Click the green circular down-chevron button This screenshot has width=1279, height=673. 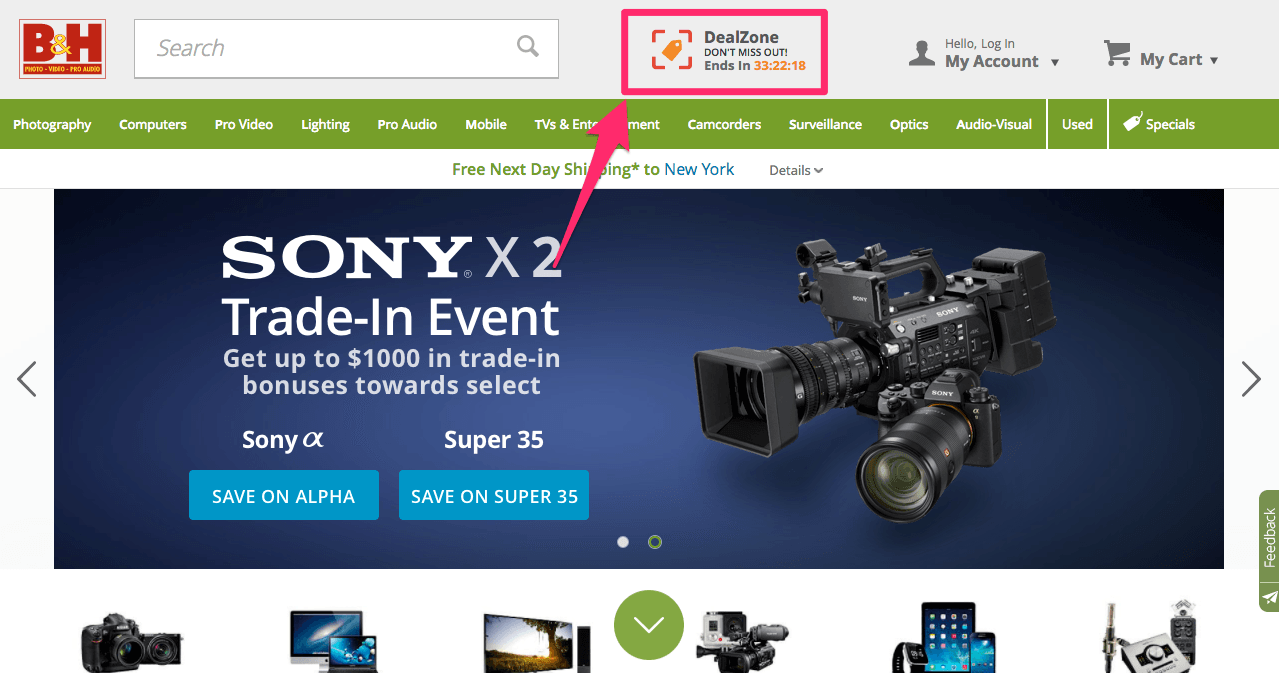point(649,625)
